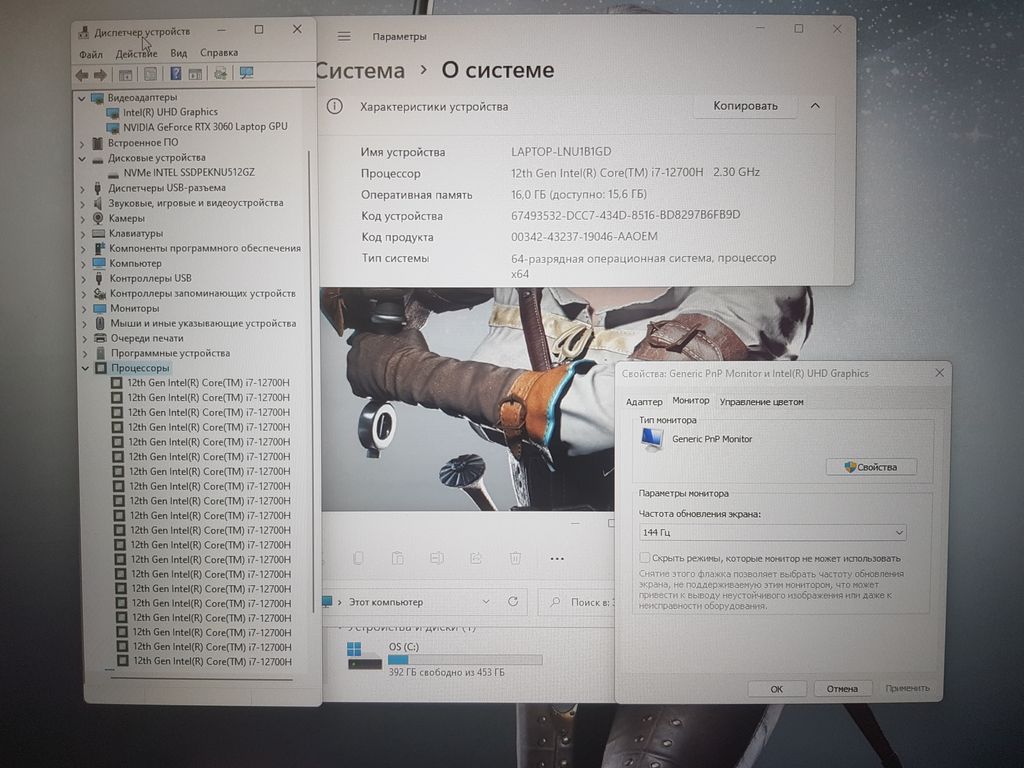The image size is (1024, 768).
Task: Collapse the Видеоадаптеры tree node
Action: (x=82, y=97)
